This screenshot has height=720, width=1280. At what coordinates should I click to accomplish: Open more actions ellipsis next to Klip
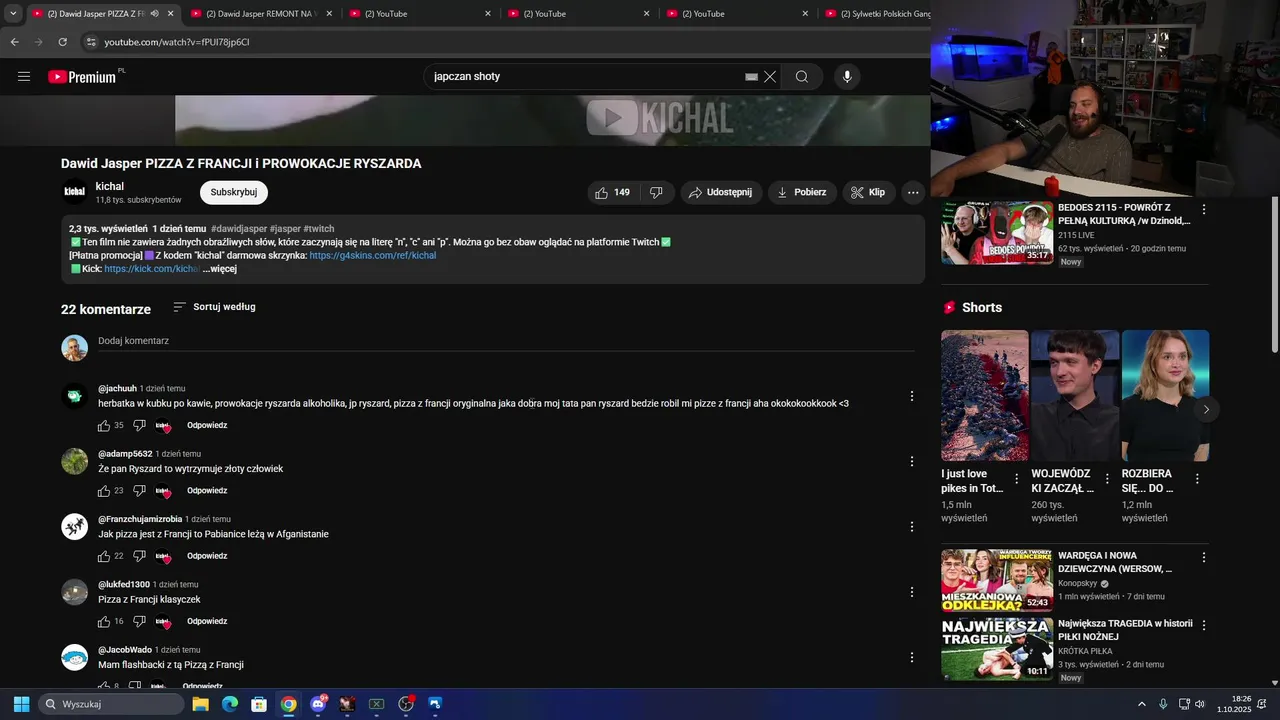click(913, 192)
